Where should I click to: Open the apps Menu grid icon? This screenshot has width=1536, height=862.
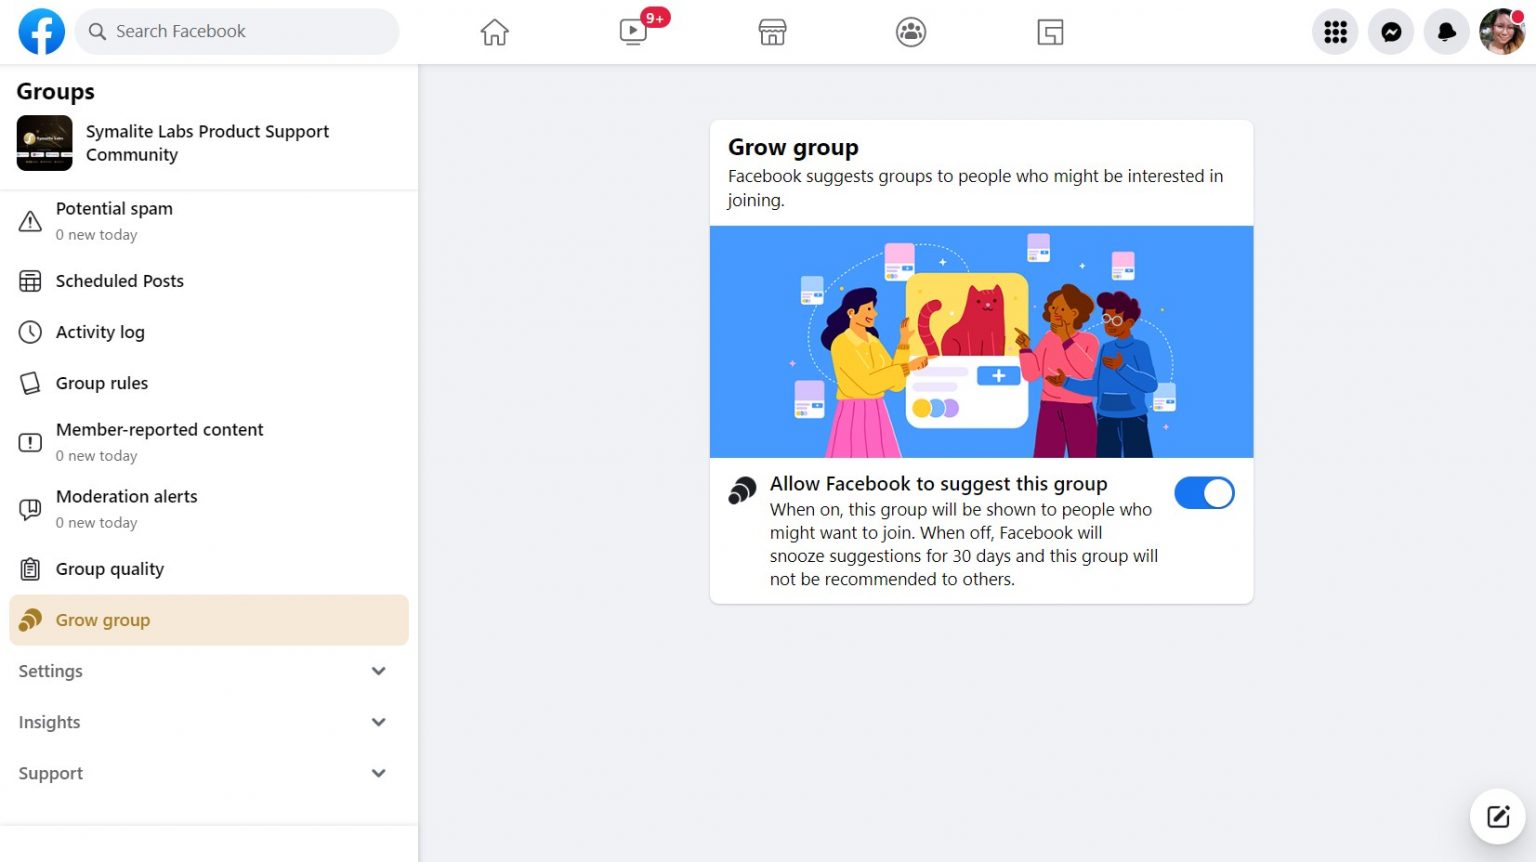(x=1334, y=31)
